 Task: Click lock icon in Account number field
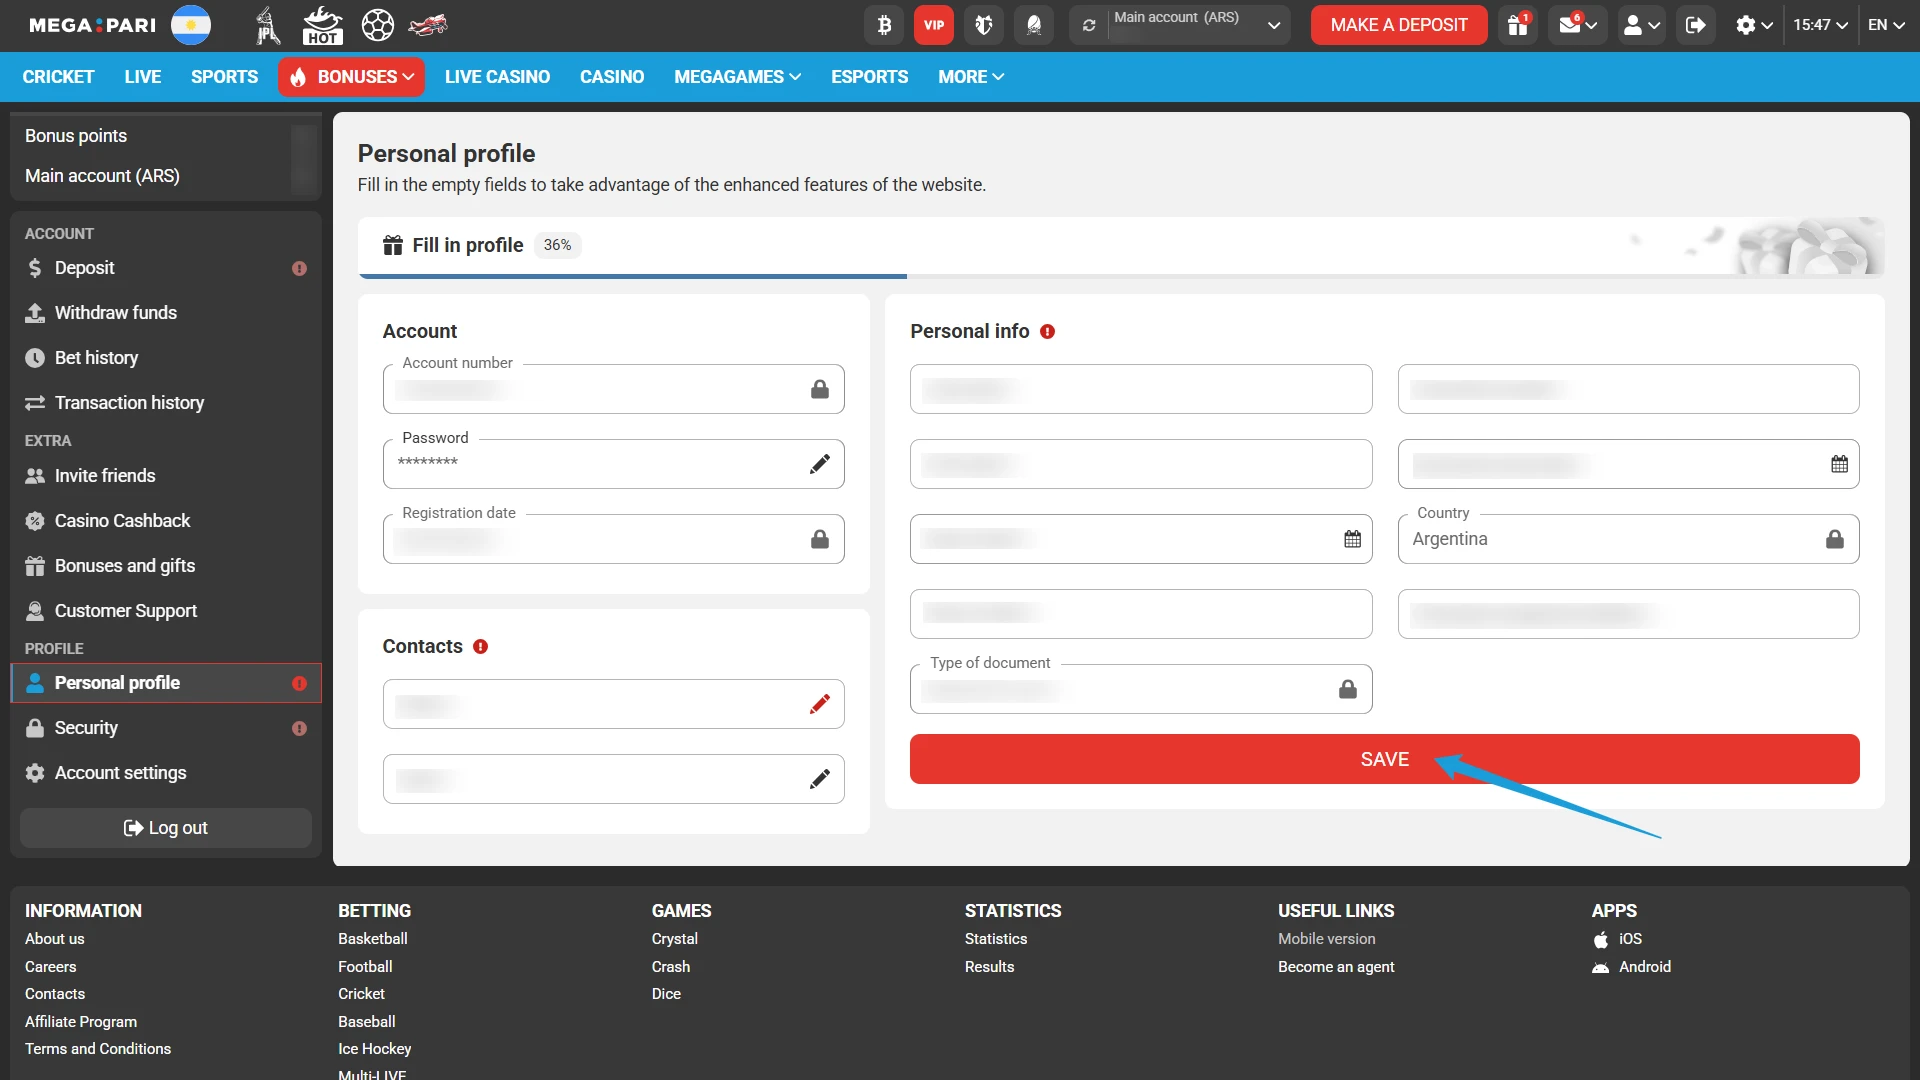[819, 389]
